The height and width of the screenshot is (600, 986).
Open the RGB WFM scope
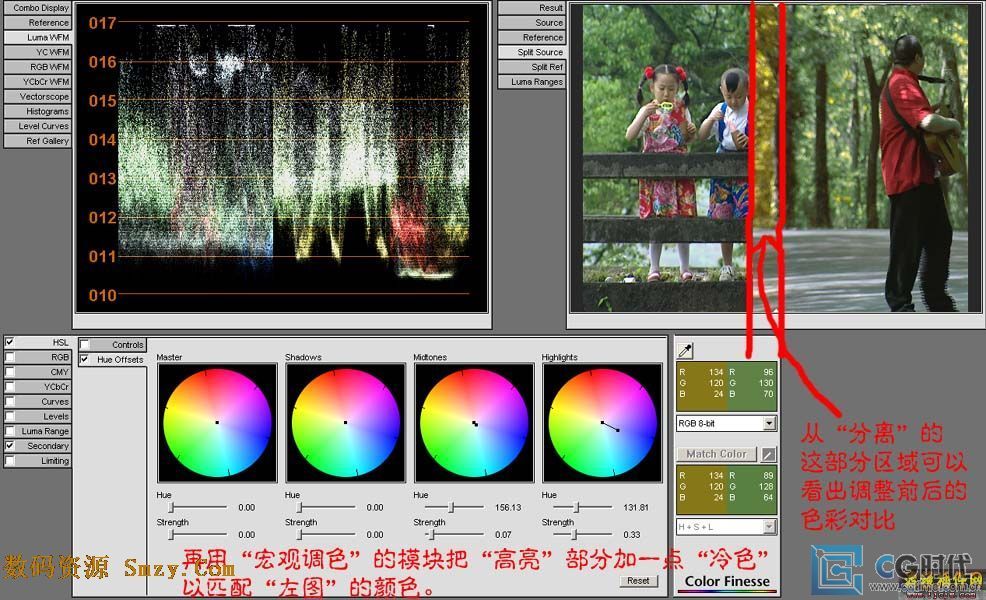pos(37,67)
